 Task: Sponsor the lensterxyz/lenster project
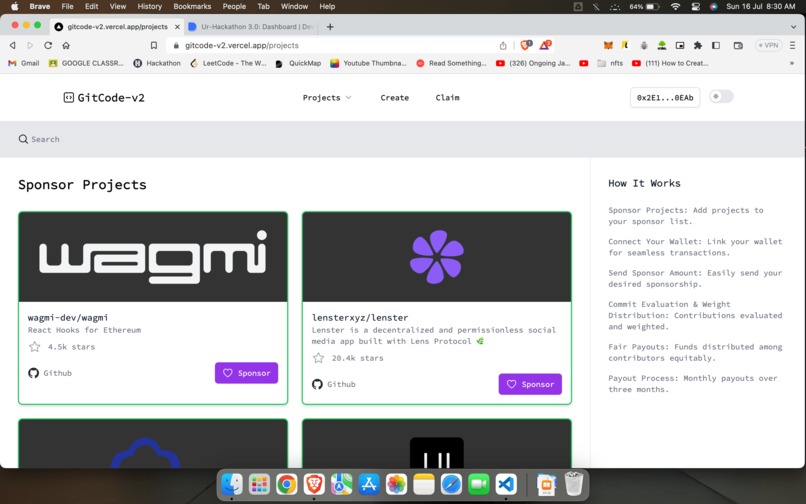(530, 384)
